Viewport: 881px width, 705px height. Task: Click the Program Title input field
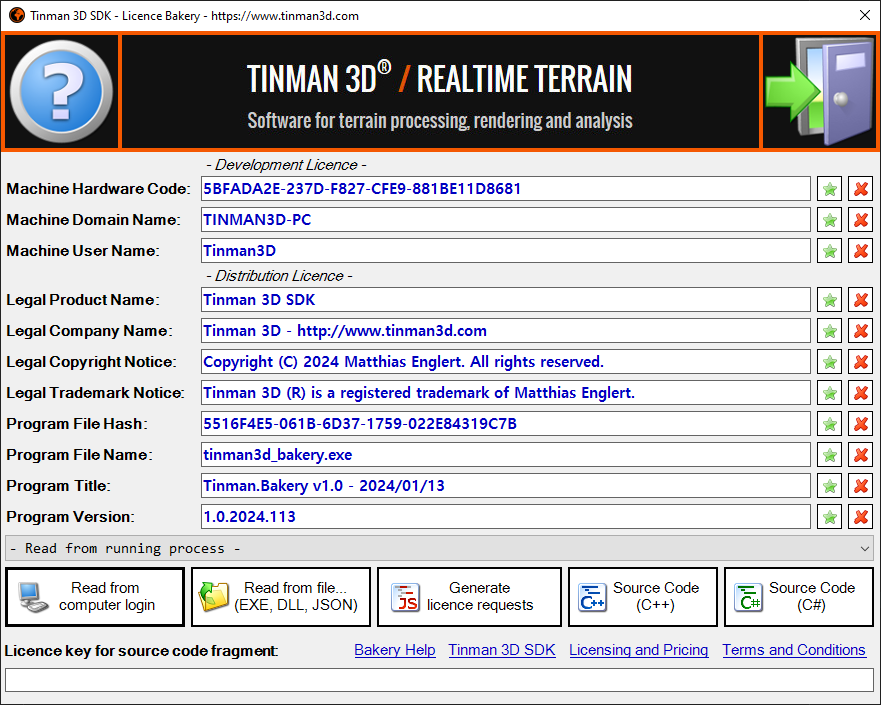pos(506,485)
